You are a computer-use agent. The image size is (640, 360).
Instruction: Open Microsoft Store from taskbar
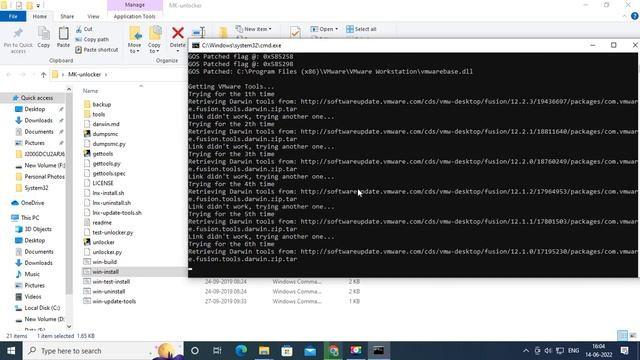(287, 351)
